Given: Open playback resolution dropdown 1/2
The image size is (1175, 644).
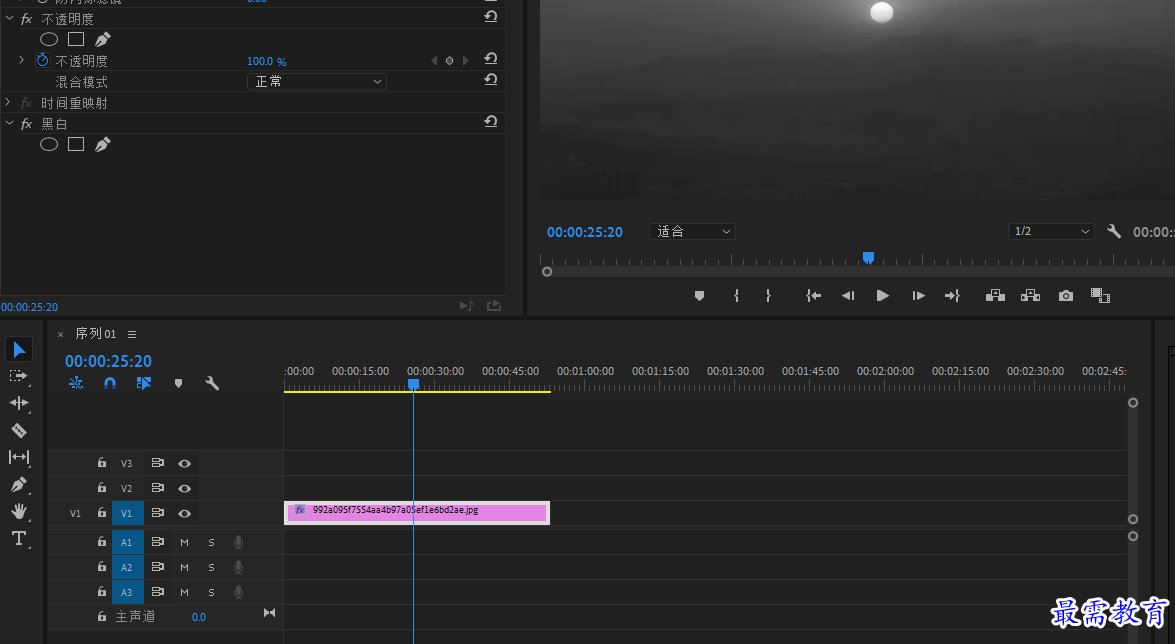Looking at the screenshot, I should (1051, 232).
